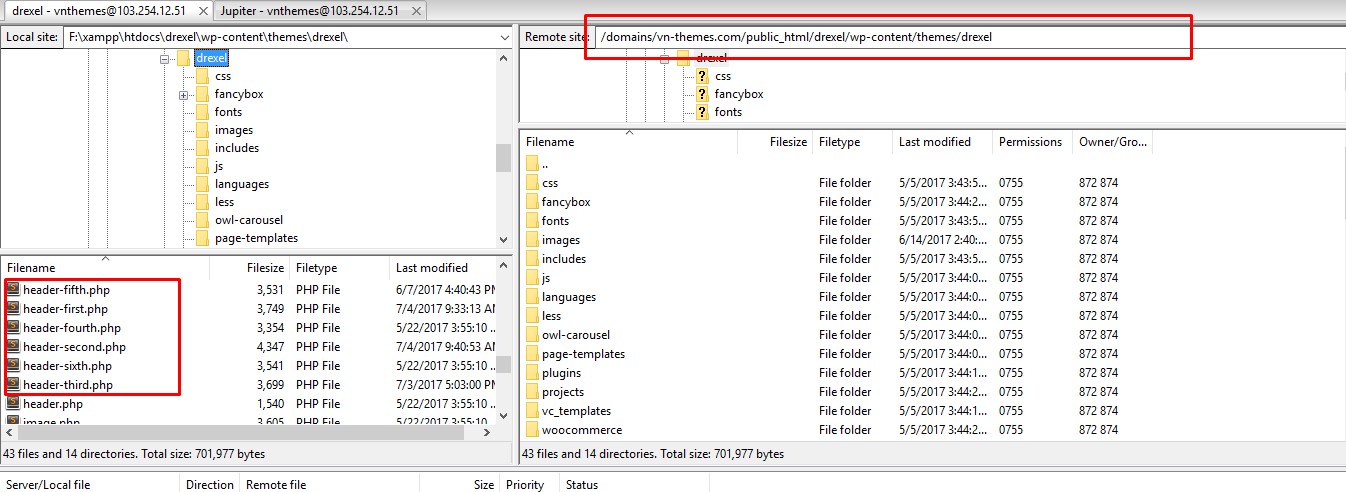Open the Local site path dropdown
The width and height of the screenshot is (1346, 492).
click(x=503, y=37)
